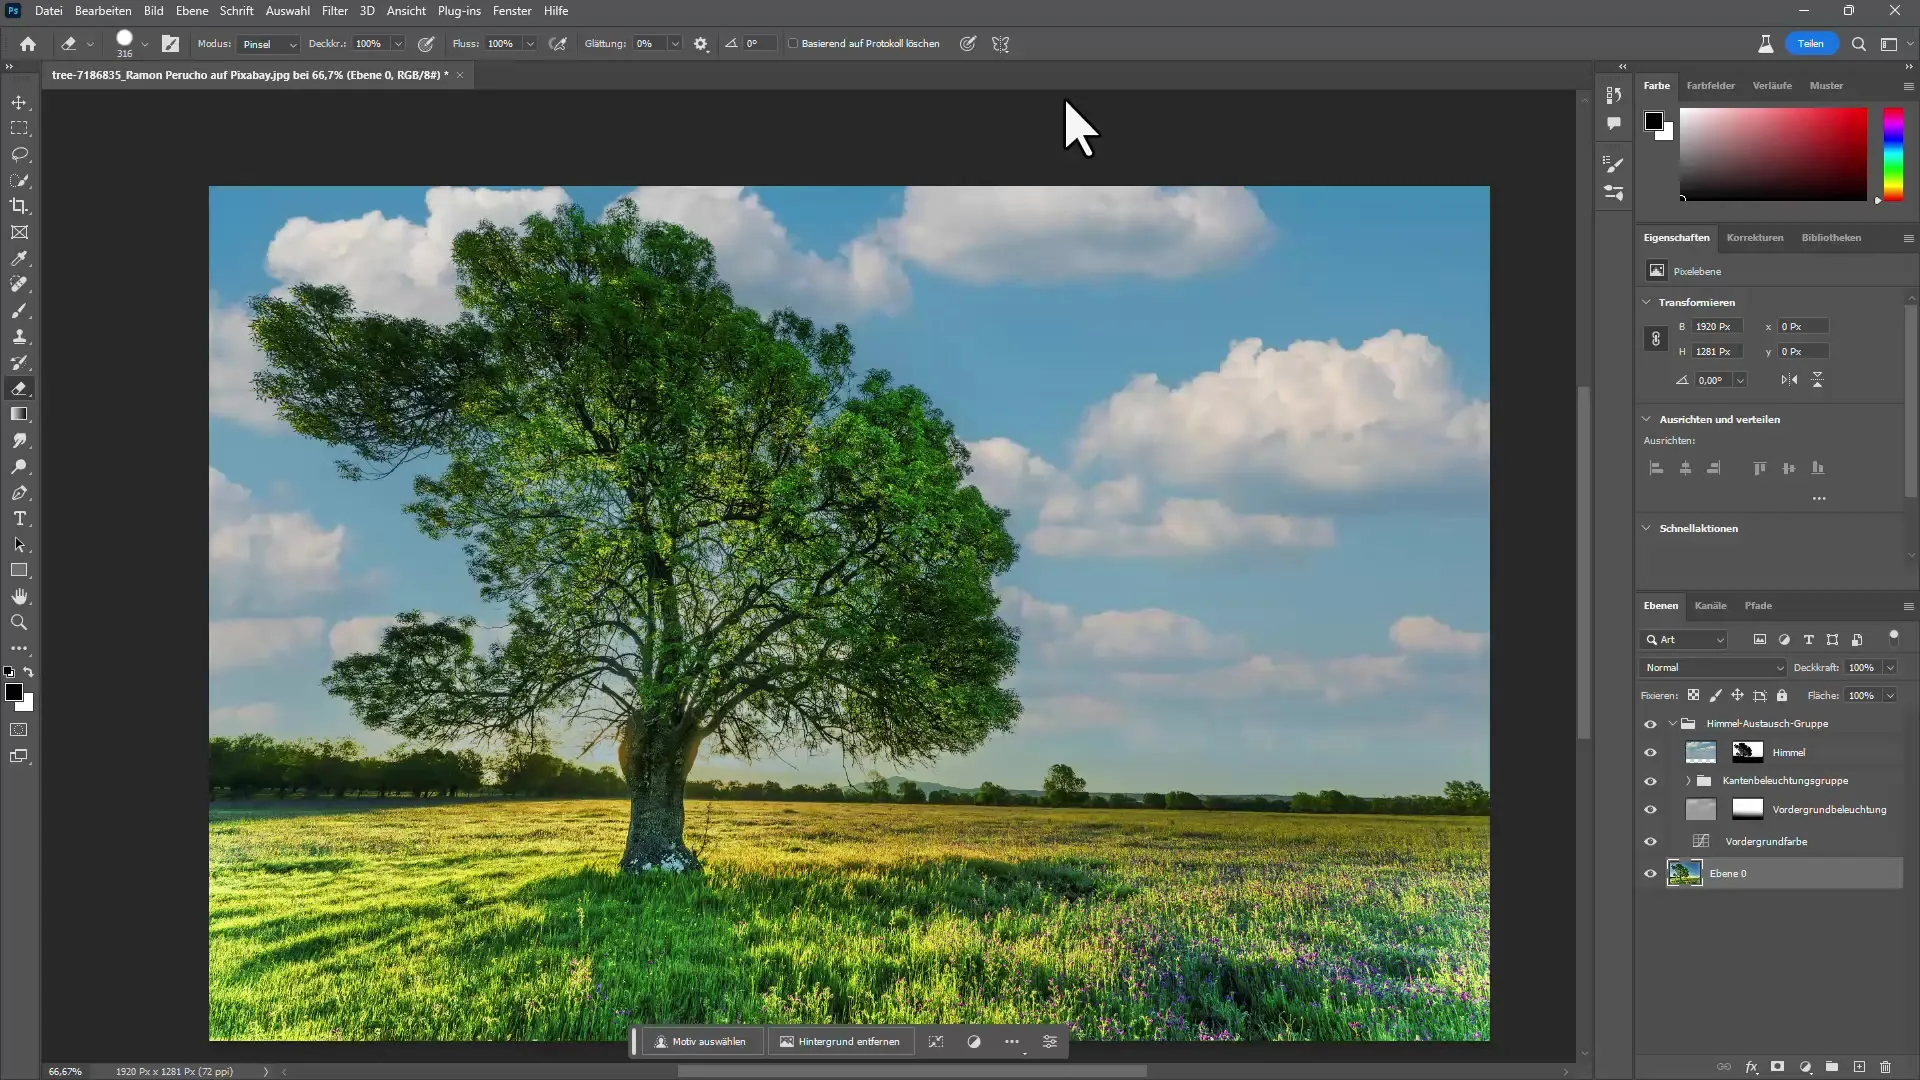
Task: Open the Ebene menu item
Action: coord(189,11)
